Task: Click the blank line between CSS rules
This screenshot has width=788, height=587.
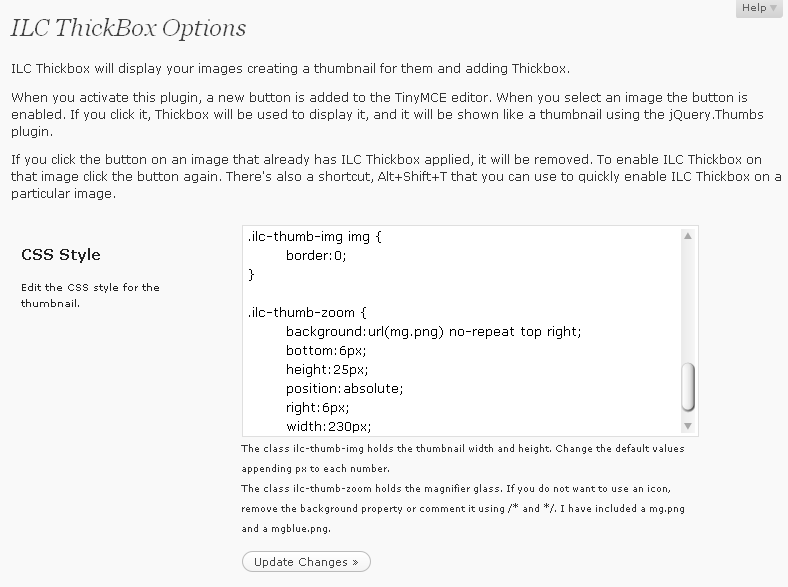Action: (462, 294)
